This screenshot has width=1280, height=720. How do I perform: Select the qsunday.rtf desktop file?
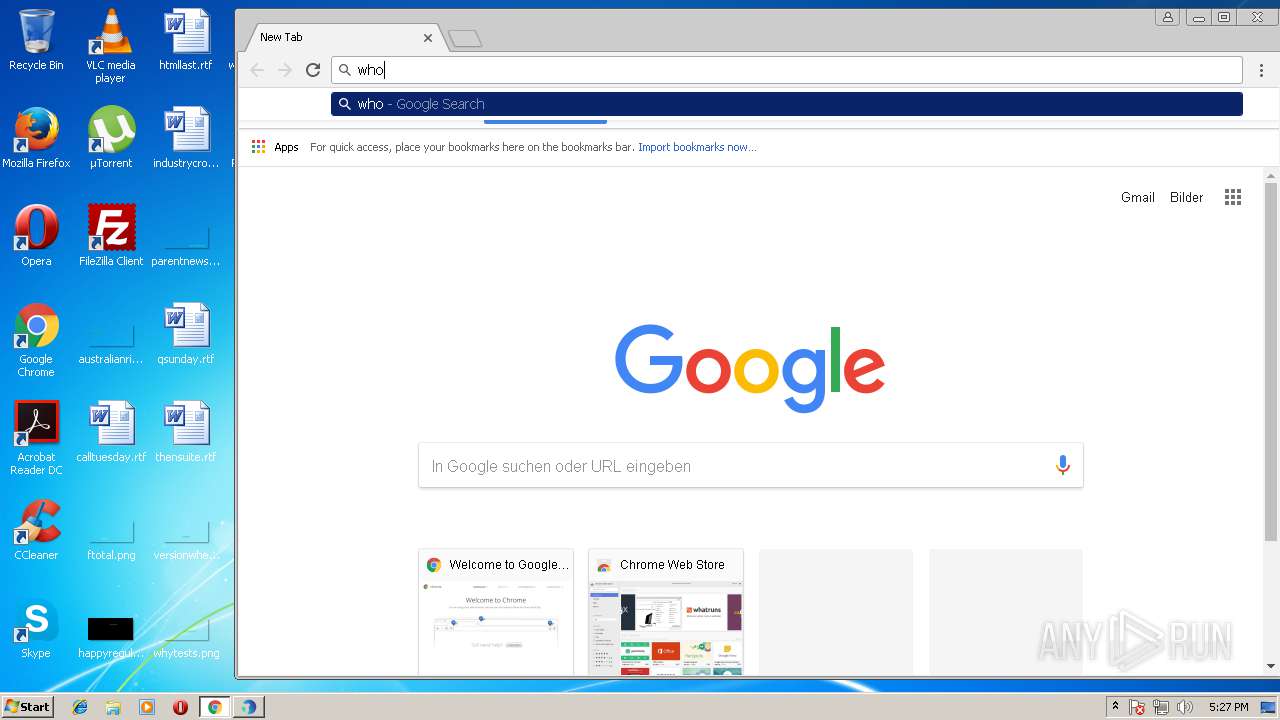[x=186, y=334]
